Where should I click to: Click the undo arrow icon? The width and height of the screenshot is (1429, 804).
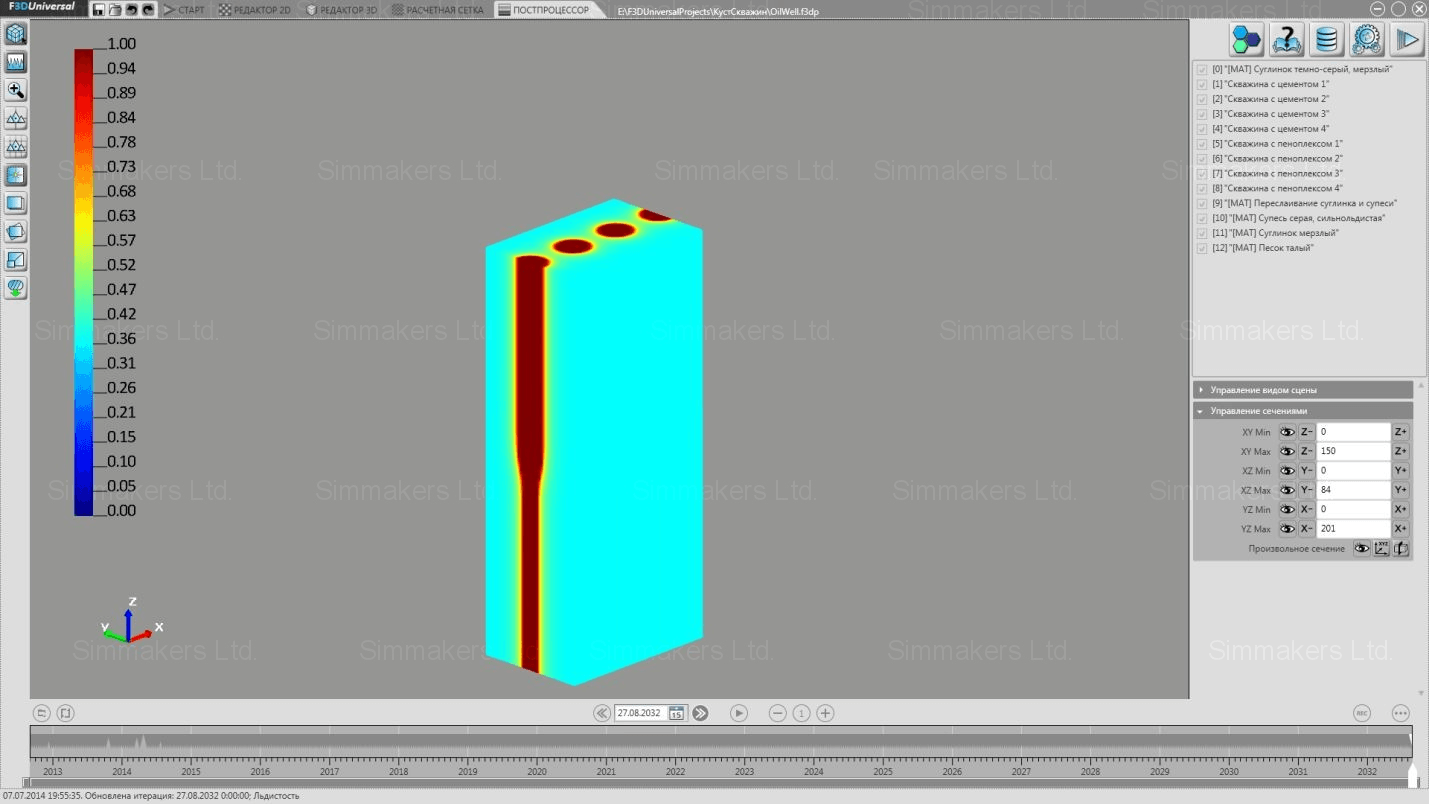(132, 10)
